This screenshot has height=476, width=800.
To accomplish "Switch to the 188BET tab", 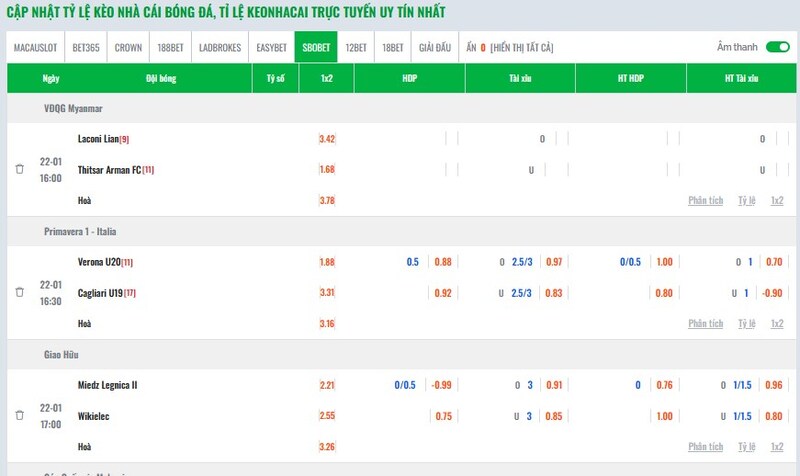I will (170, 47).
